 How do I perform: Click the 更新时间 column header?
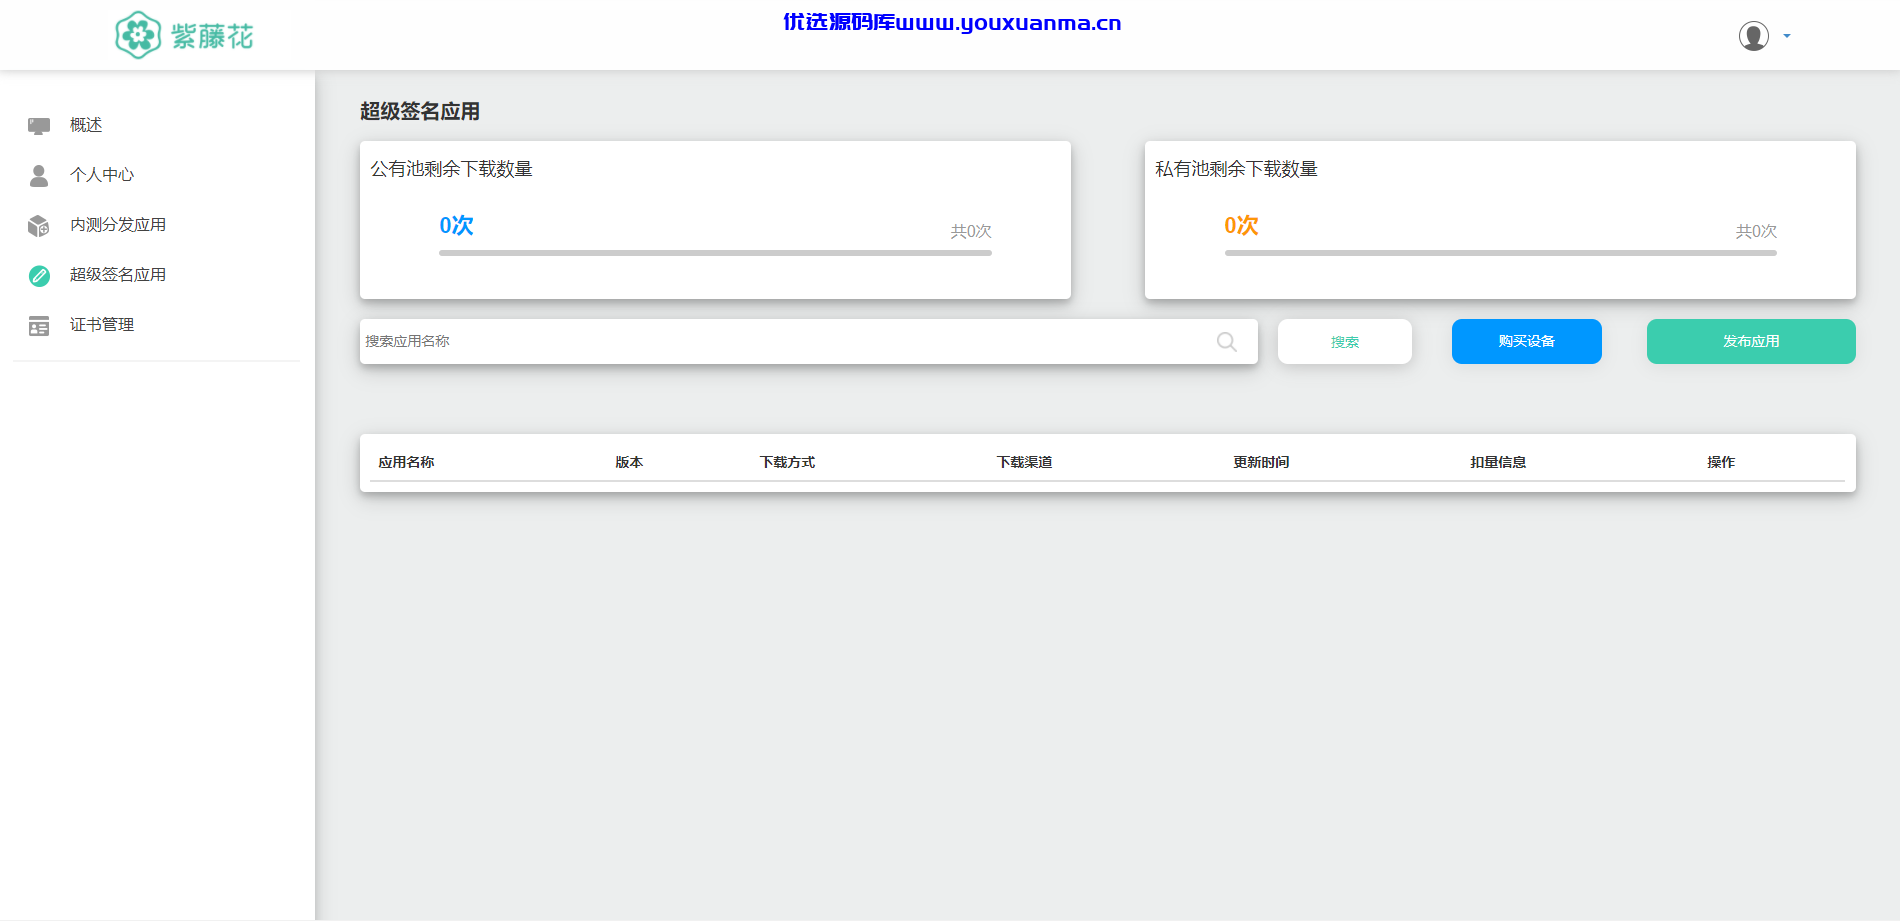tap(1261, 462)
